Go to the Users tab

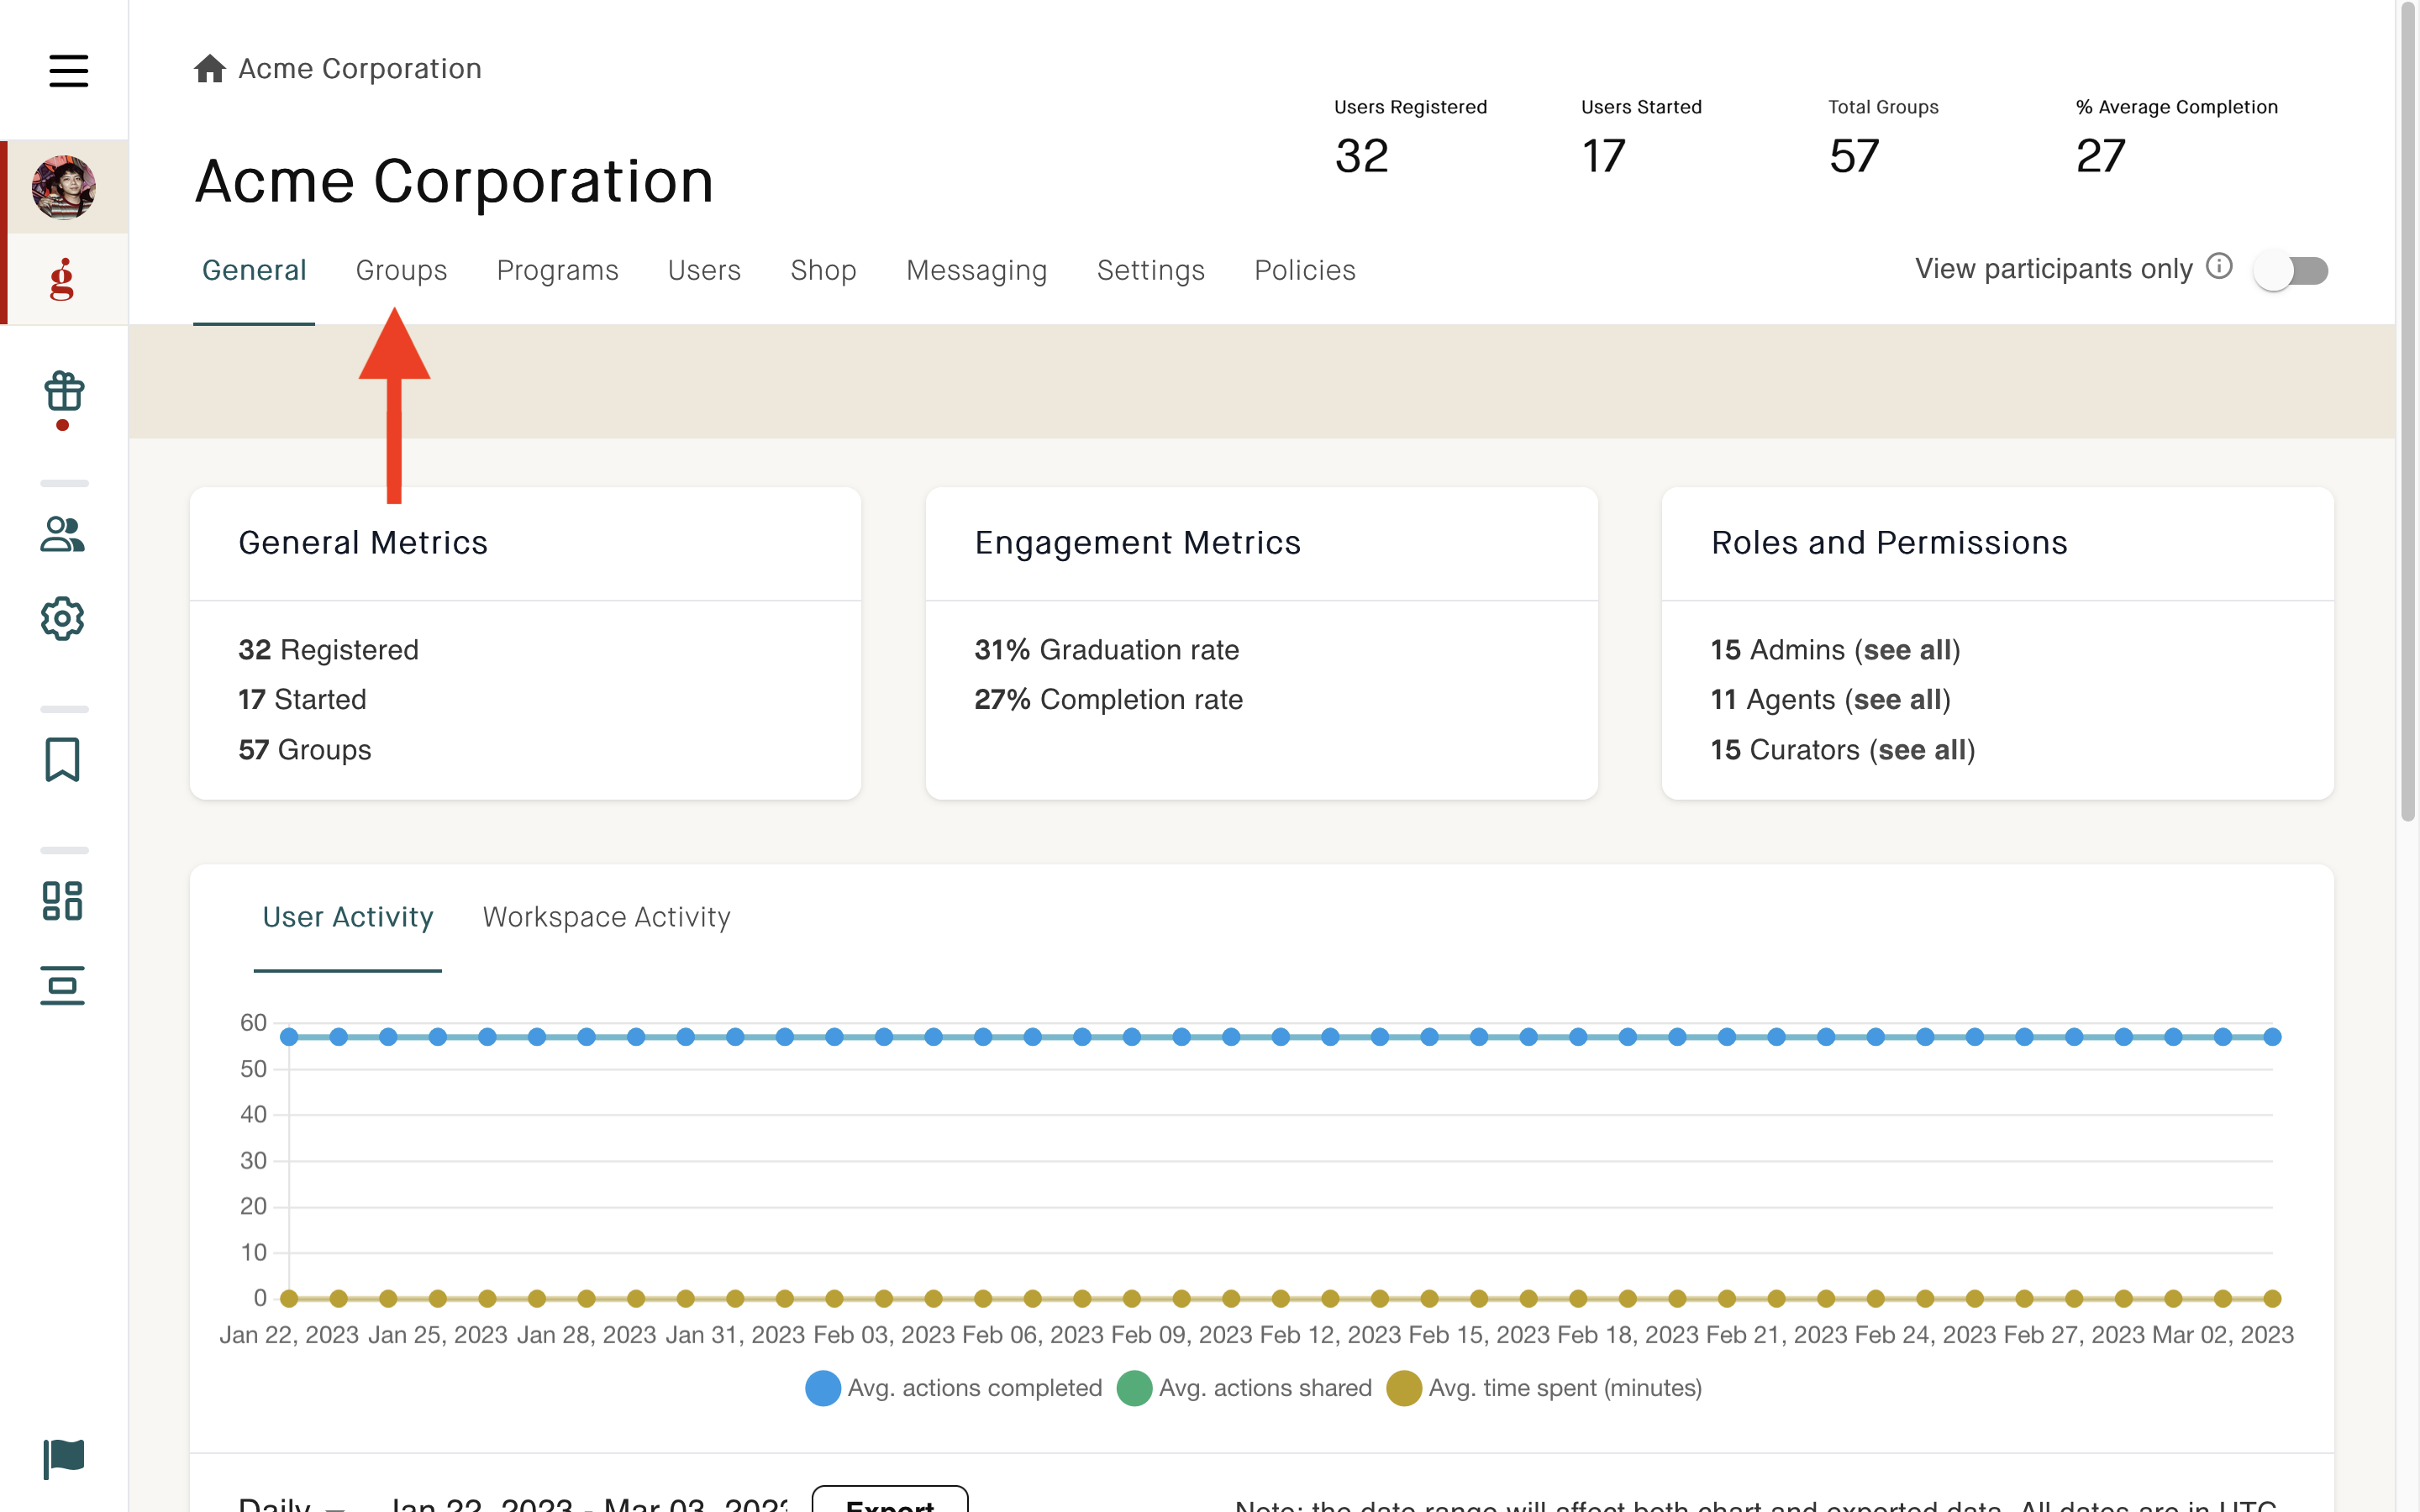pyautogui.click(x=704, y=271)
